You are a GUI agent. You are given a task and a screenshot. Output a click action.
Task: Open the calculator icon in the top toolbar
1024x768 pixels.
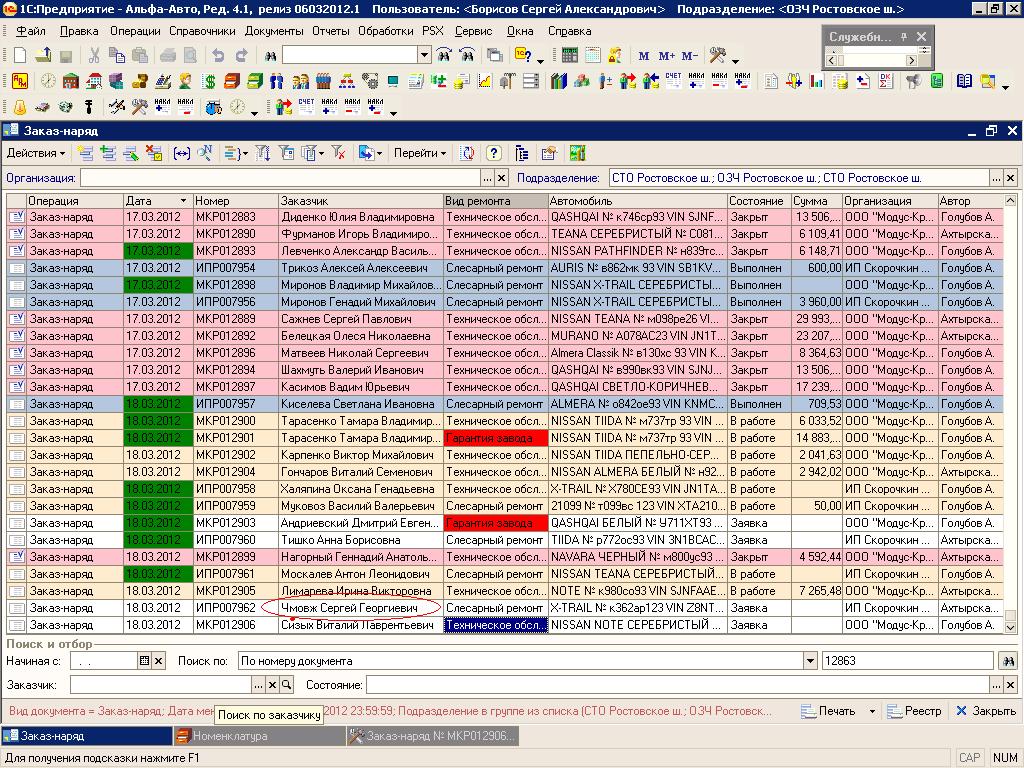[569, 56]
